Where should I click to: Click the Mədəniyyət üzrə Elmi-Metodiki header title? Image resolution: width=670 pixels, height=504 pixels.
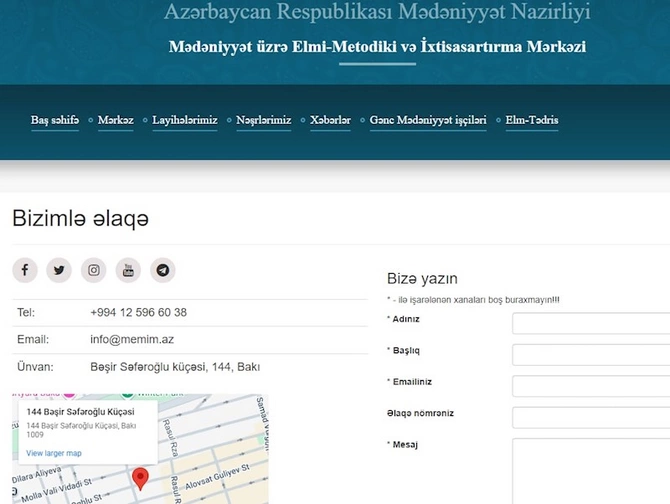377,47
